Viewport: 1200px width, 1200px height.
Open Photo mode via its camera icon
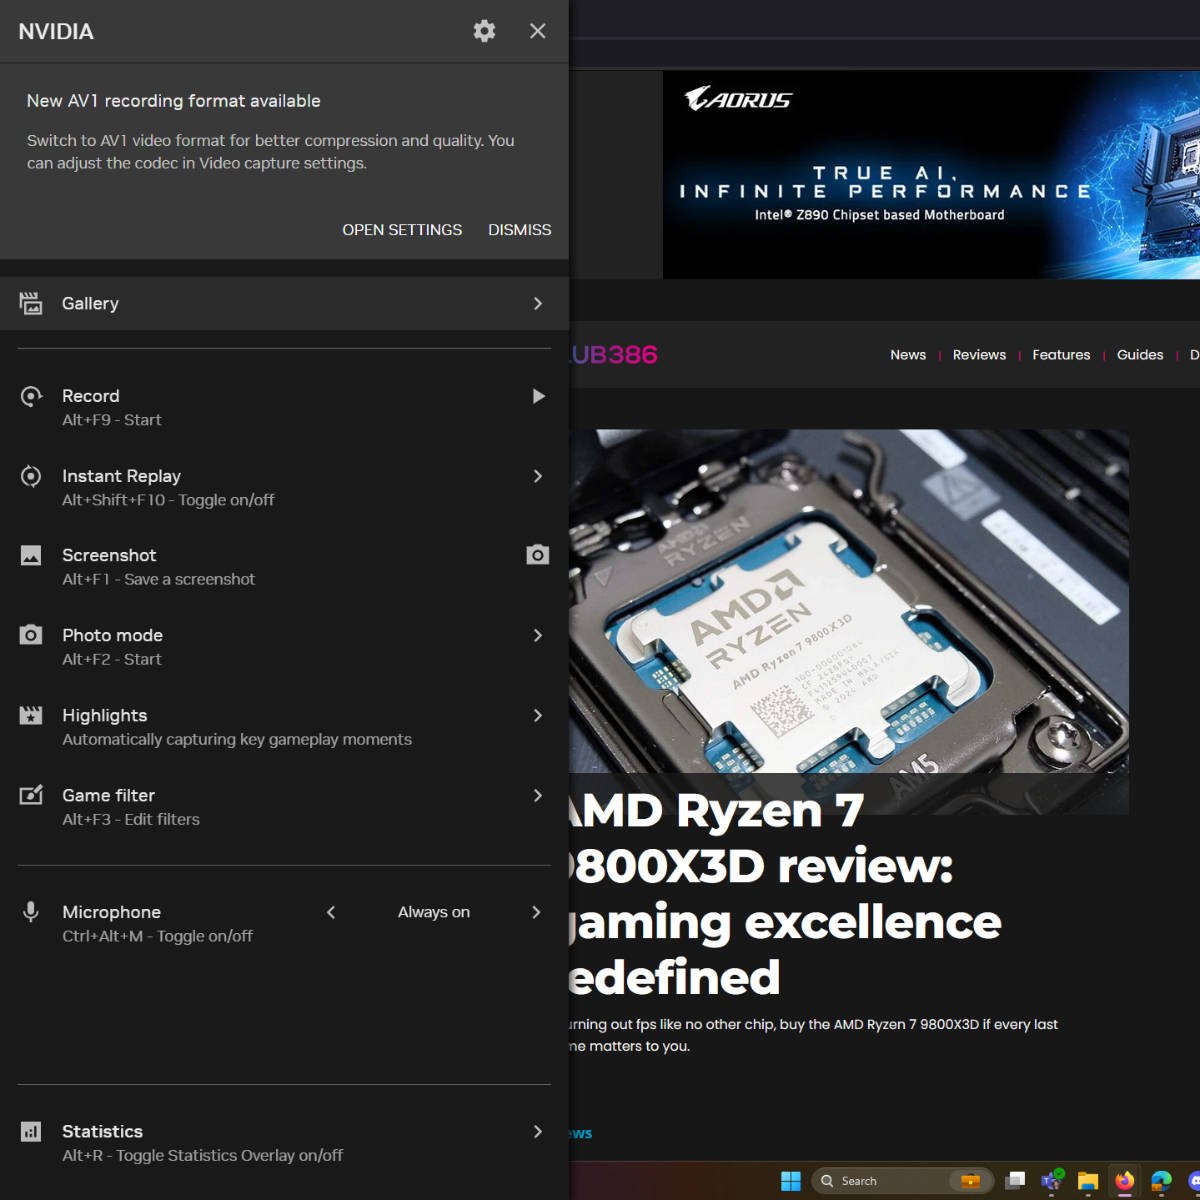[x=31, y=635]
